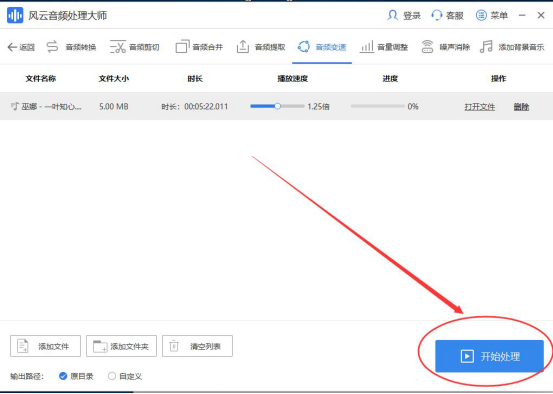Screen dimensions: 553x394
Task: Click the 登录 user icon
Action: click(x=393, y=15)
